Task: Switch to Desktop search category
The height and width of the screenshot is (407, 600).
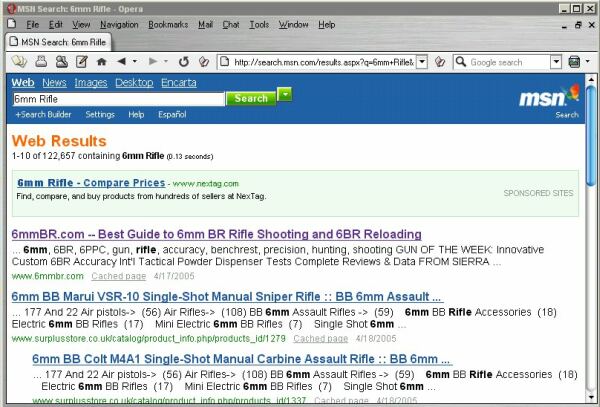Action: [x=134, y=83]
